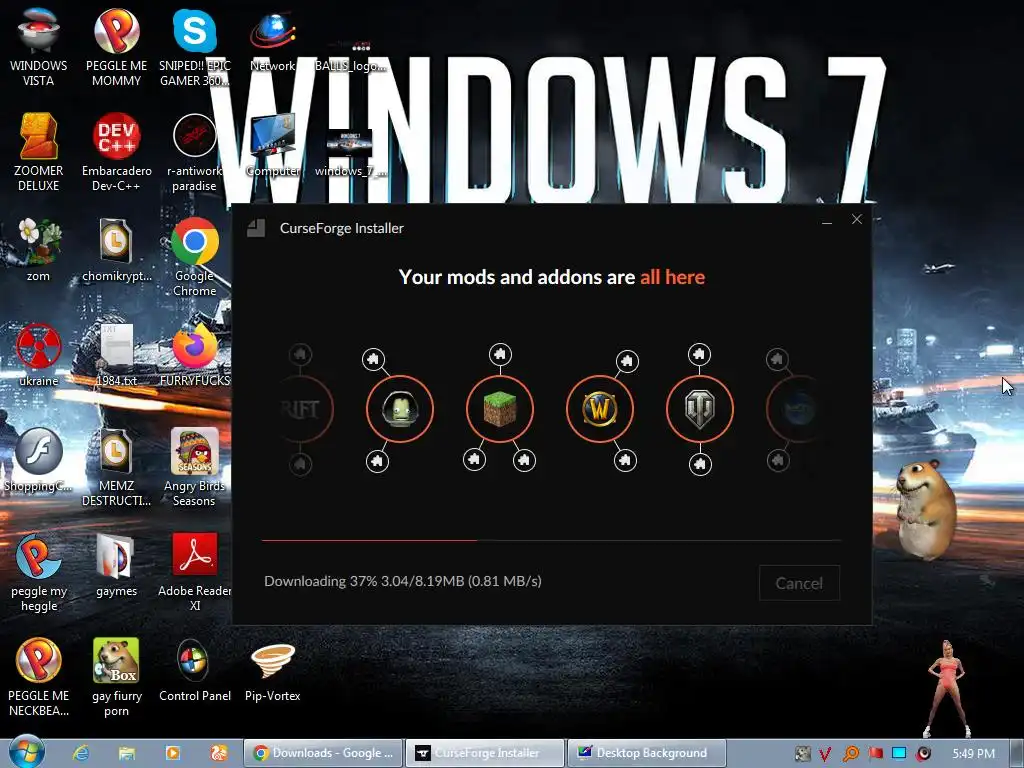Open Adobe Reader XI shortcut

click(x=195, y=572)
